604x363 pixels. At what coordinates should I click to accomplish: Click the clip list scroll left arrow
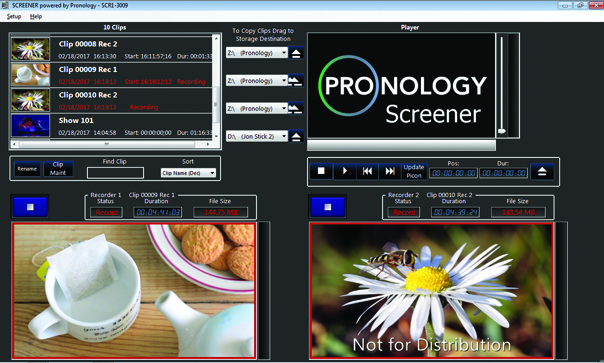click(x=14, y=144)
